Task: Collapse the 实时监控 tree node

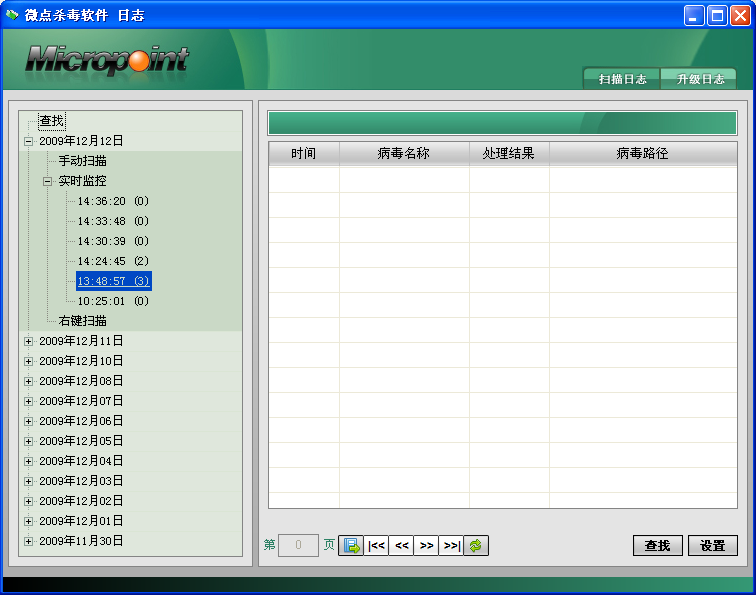Action: coord(47,181)
